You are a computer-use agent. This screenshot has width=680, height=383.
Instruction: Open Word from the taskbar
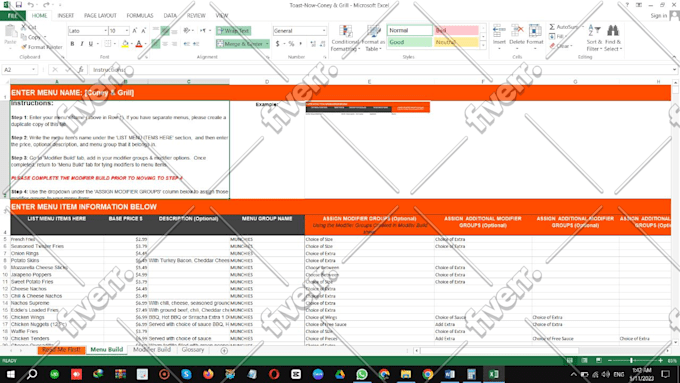tap(450, 374)
